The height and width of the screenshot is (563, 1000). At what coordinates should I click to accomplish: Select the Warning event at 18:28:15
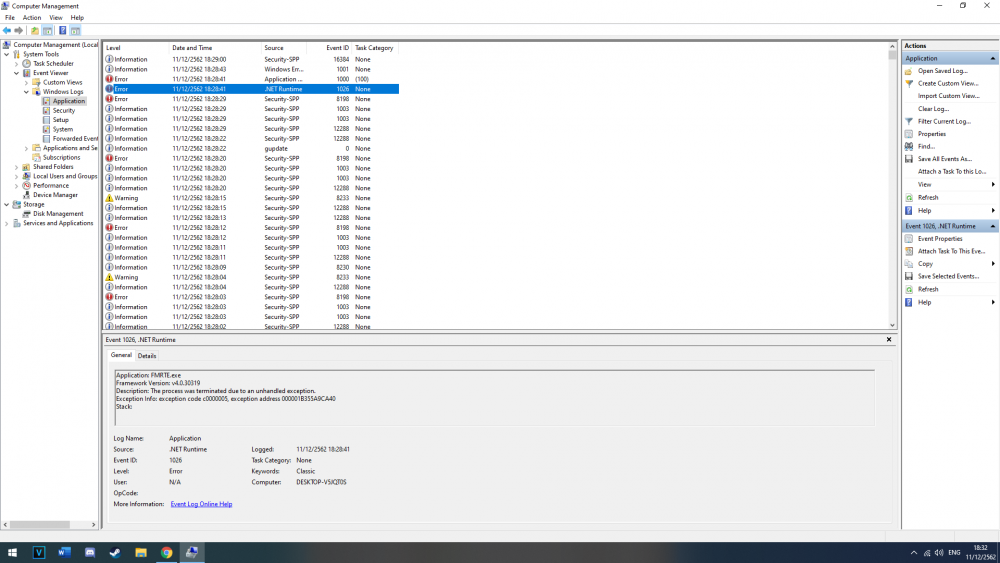point(251,198)
